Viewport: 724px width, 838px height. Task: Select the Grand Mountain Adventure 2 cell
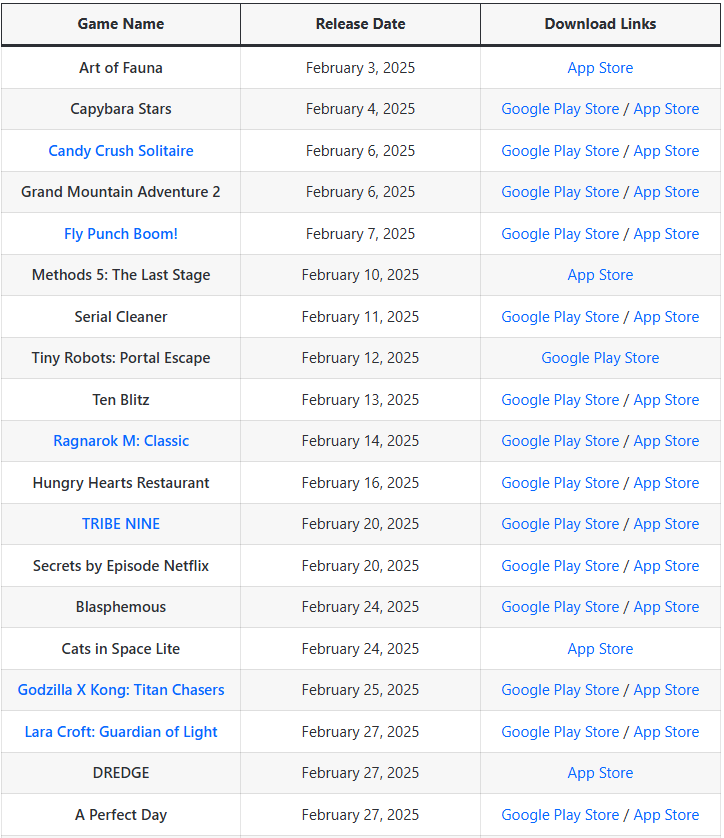(121, 192)
